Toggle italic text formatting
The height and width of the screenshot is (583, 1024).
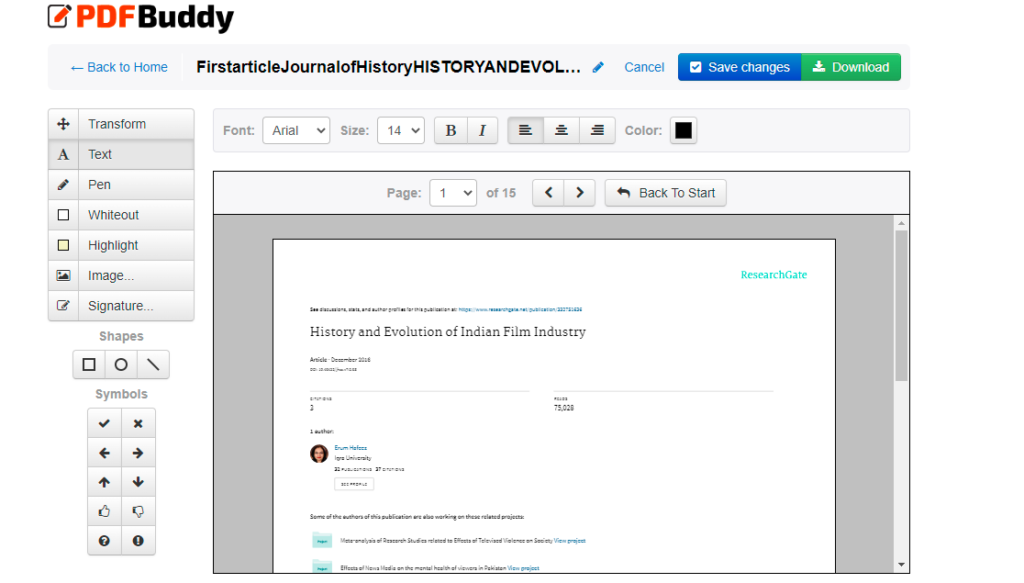[482, 130]
